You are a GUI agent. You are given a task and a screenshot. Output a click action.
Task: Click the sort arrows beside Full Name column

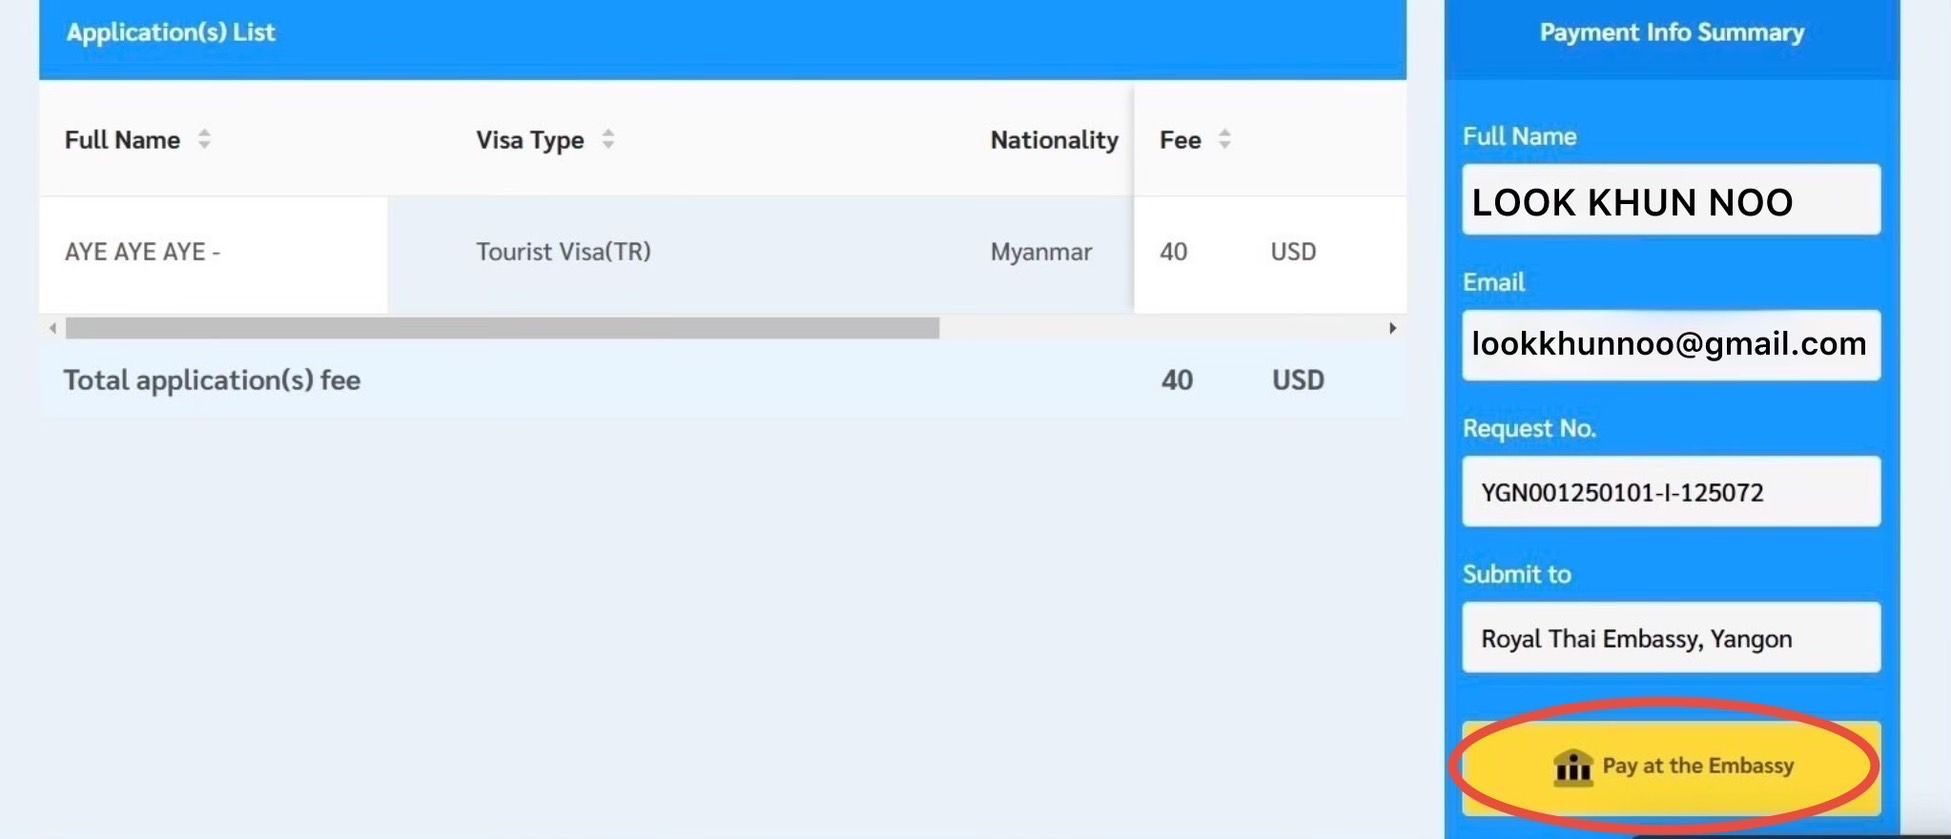tap(204, 139)
